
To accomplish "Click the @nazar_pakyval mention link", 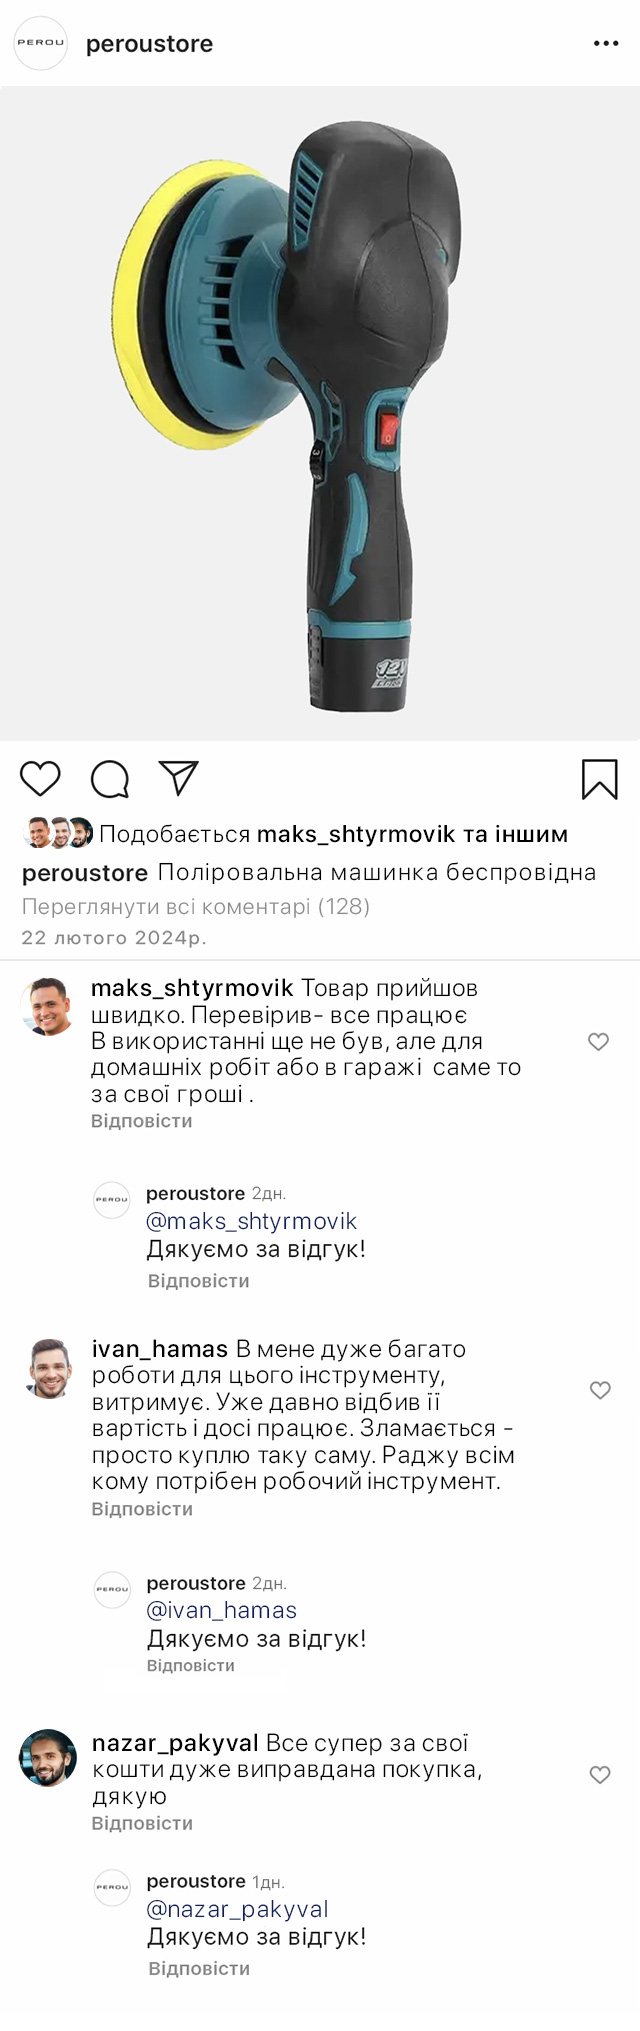I will click(x=237, y=1909).
